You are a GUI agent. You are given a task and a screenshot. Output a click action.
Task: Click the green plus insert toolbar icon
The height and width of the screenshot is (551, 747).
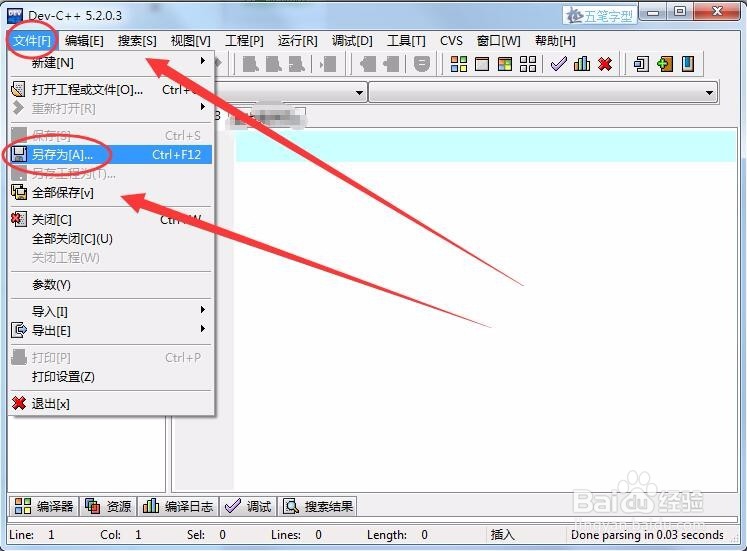point(665,64)
